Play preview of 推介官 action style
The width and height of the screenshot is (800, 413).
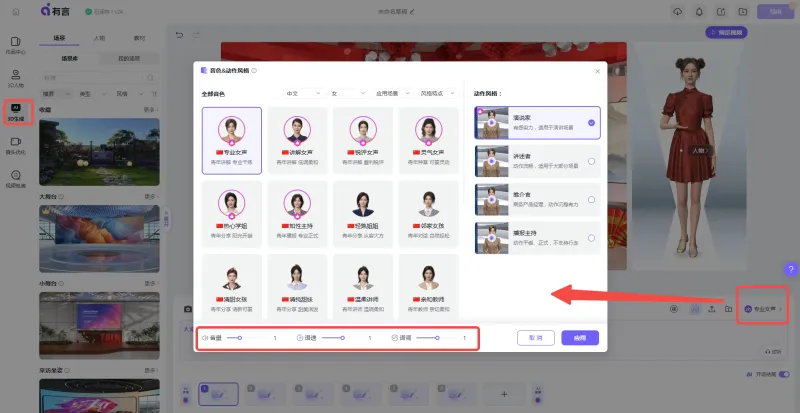click(x=491, y=199)
